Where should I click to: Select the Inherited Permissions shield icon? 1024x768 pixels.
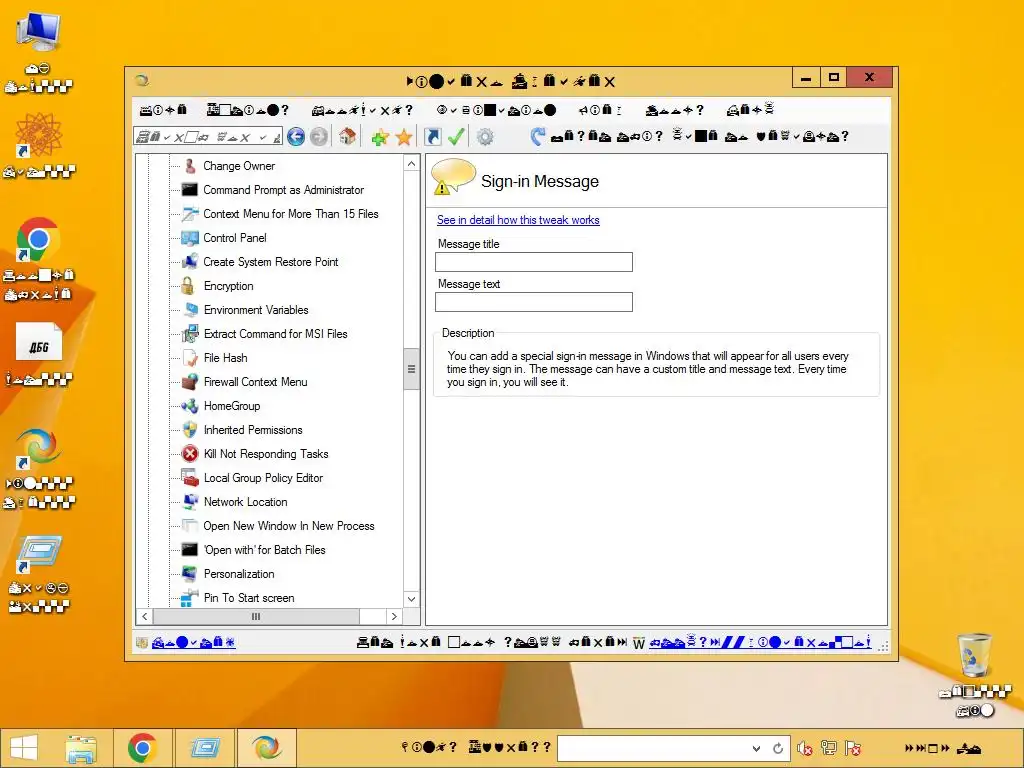point(190,430)
